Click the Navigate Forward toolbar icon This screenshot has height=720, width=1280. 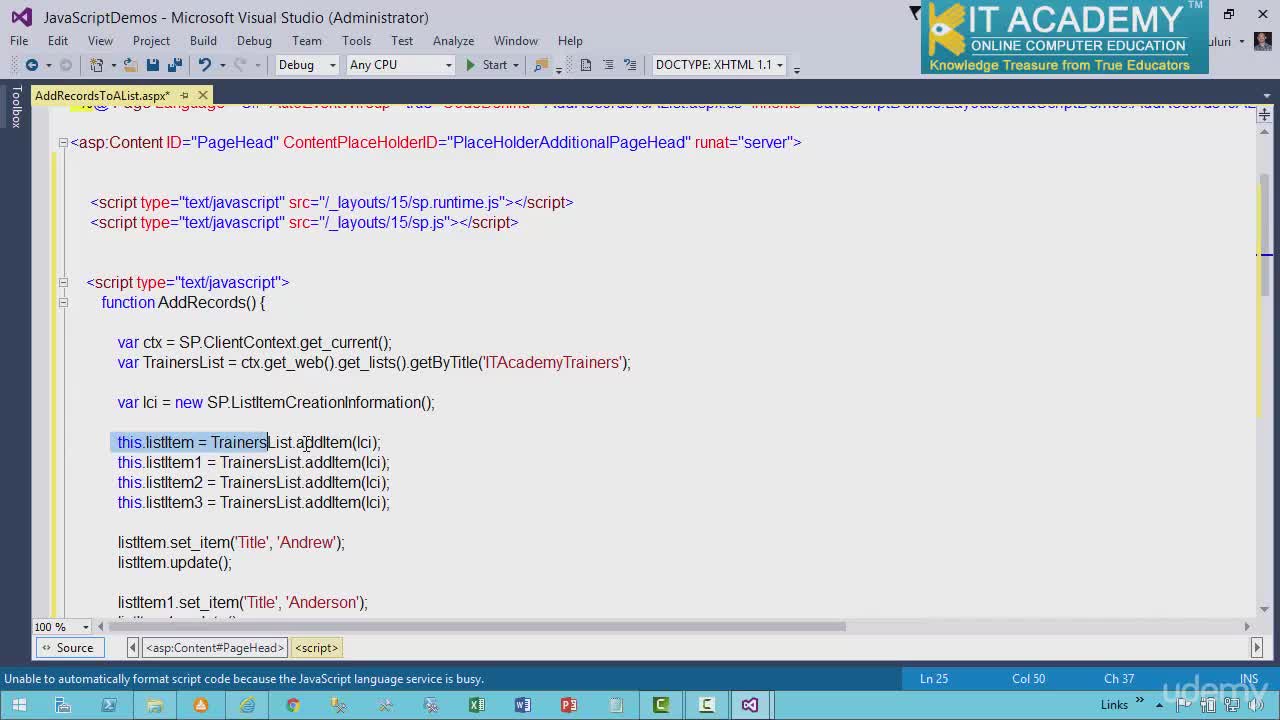66,65
